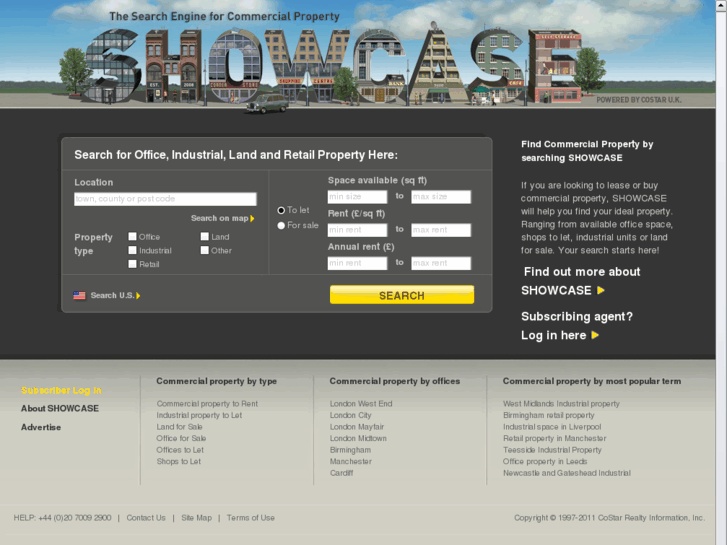Click the yellow arrow beside Log in here
727x545 pixels.
coord(595,335)
